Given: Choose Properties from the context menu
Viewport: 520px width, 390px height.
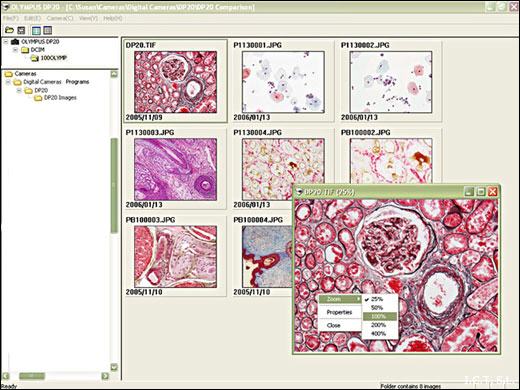Looking at the screenshot, I should (x=340, y=312).
